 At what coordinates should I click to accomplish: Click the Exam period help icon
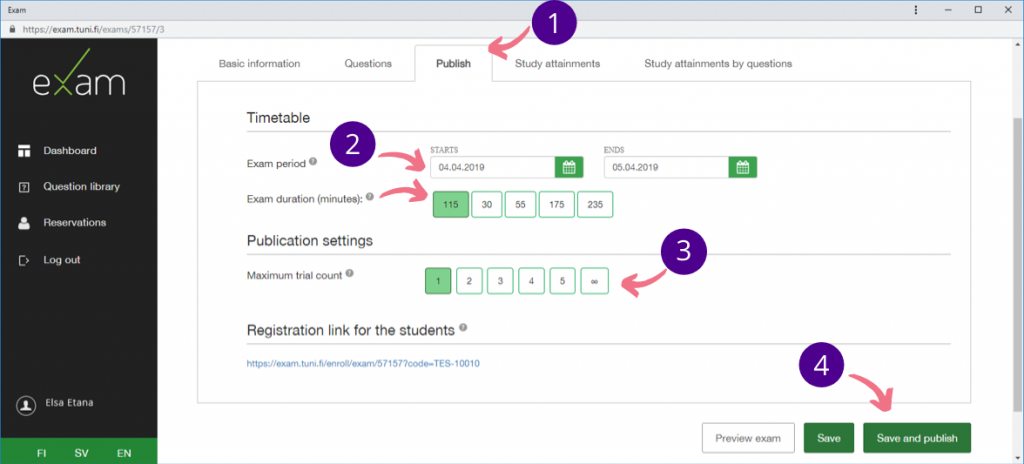(x=313, y=161)
